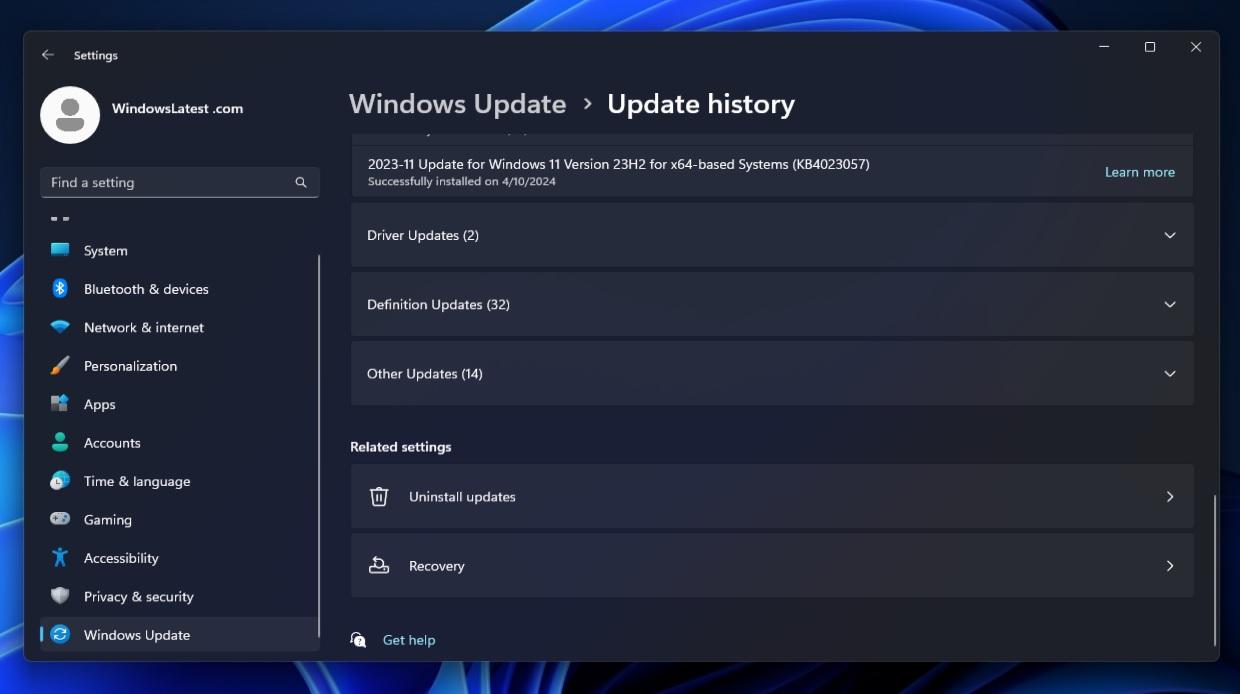This screenshot has height=694, width=1240.
Task: Switch to Windows Update breadcrumb page
Action: pos(457,104)
